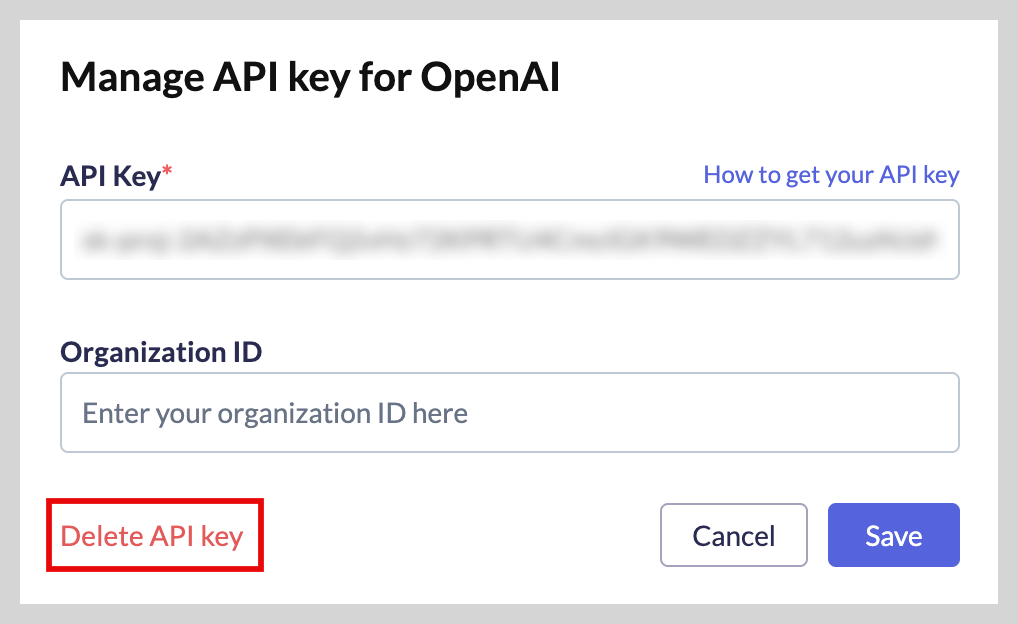This screenshot has height=624, width=1018.
Task: Click the blurred API key text
Action: point(510,240)
